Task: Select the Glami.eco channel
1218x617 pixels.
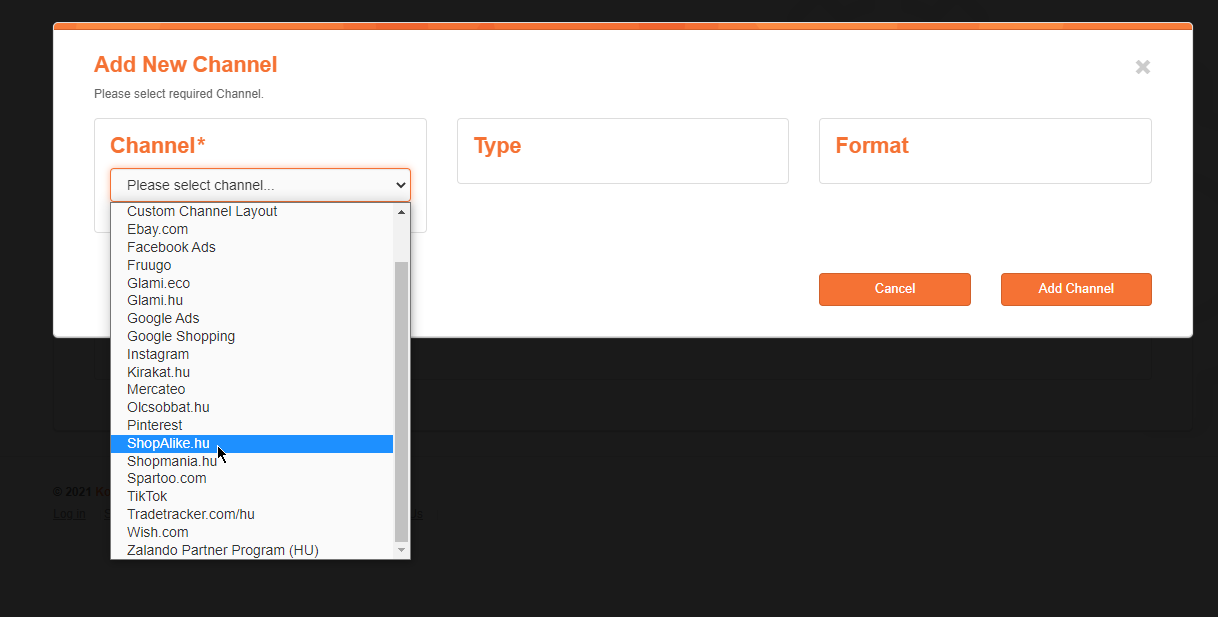Action: pos(252,283)
